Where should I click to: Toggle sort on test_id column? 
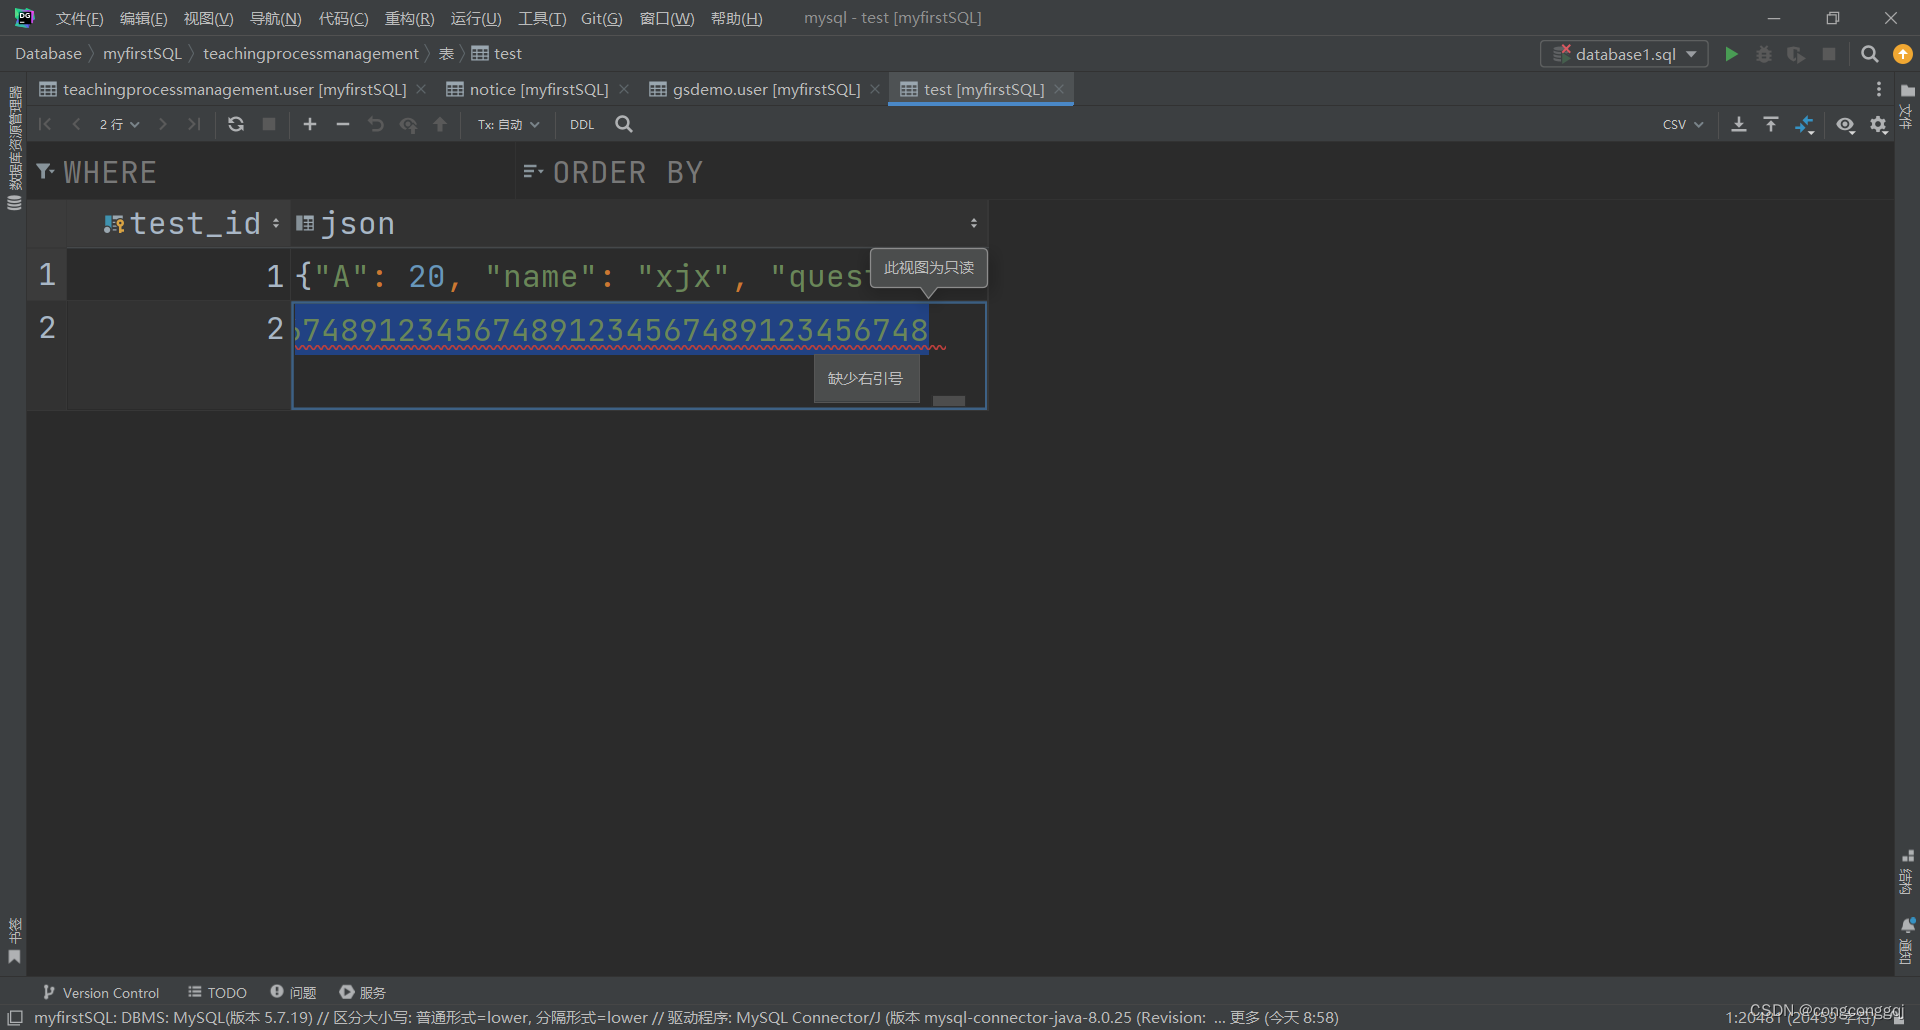pos(276,223)
